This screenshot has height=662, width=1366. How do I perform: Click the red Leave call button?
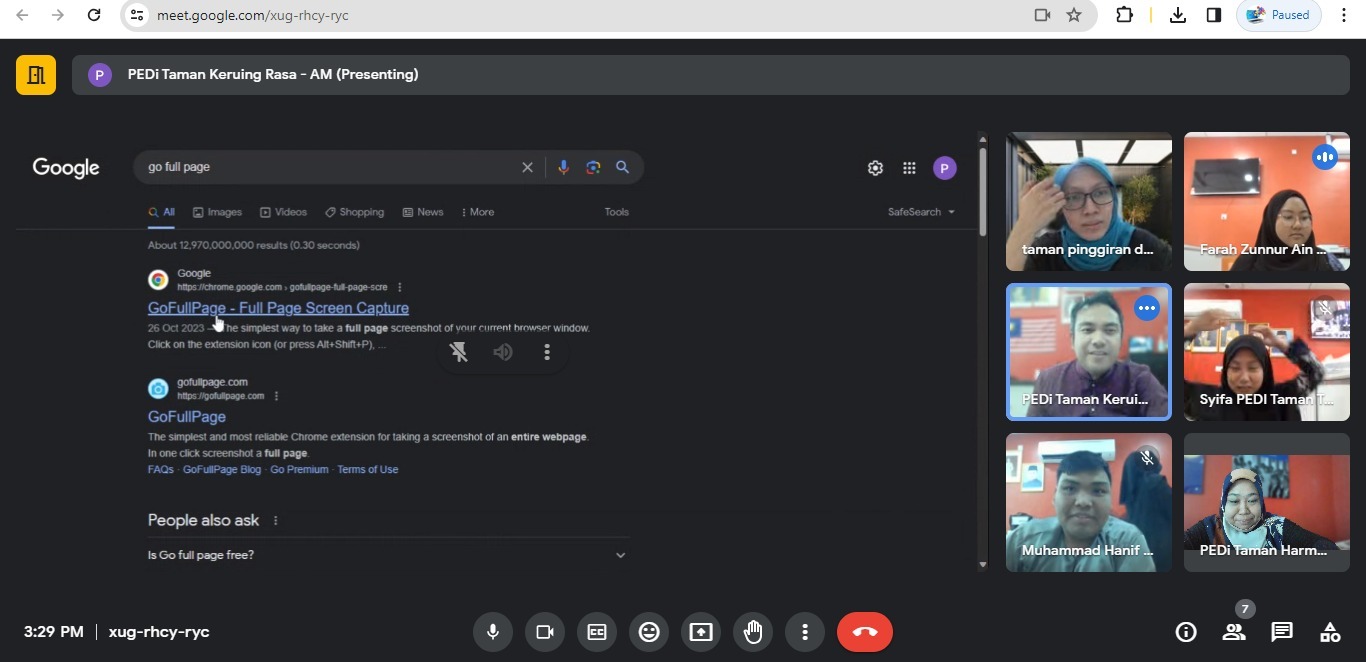(x=864, y=632)
